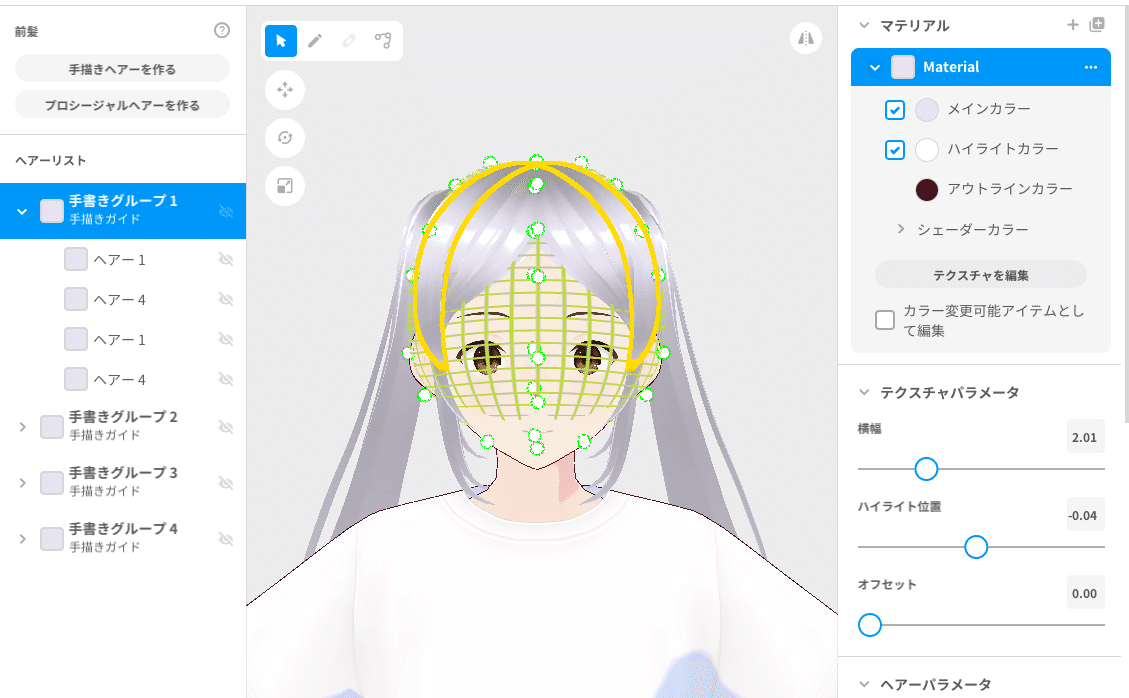This screenshot has height=698, width=1129.
Task: Click the オフセット slider handle
Action: click(870, 625)
